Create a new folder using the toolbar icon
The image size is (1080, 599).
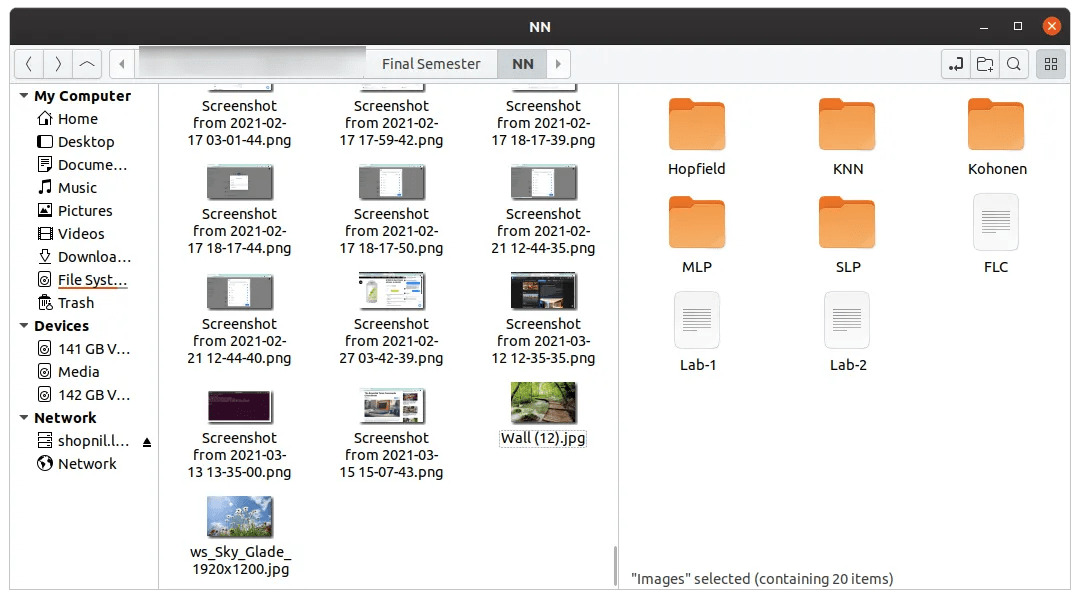pyautogui.click(x=984, y=63)
